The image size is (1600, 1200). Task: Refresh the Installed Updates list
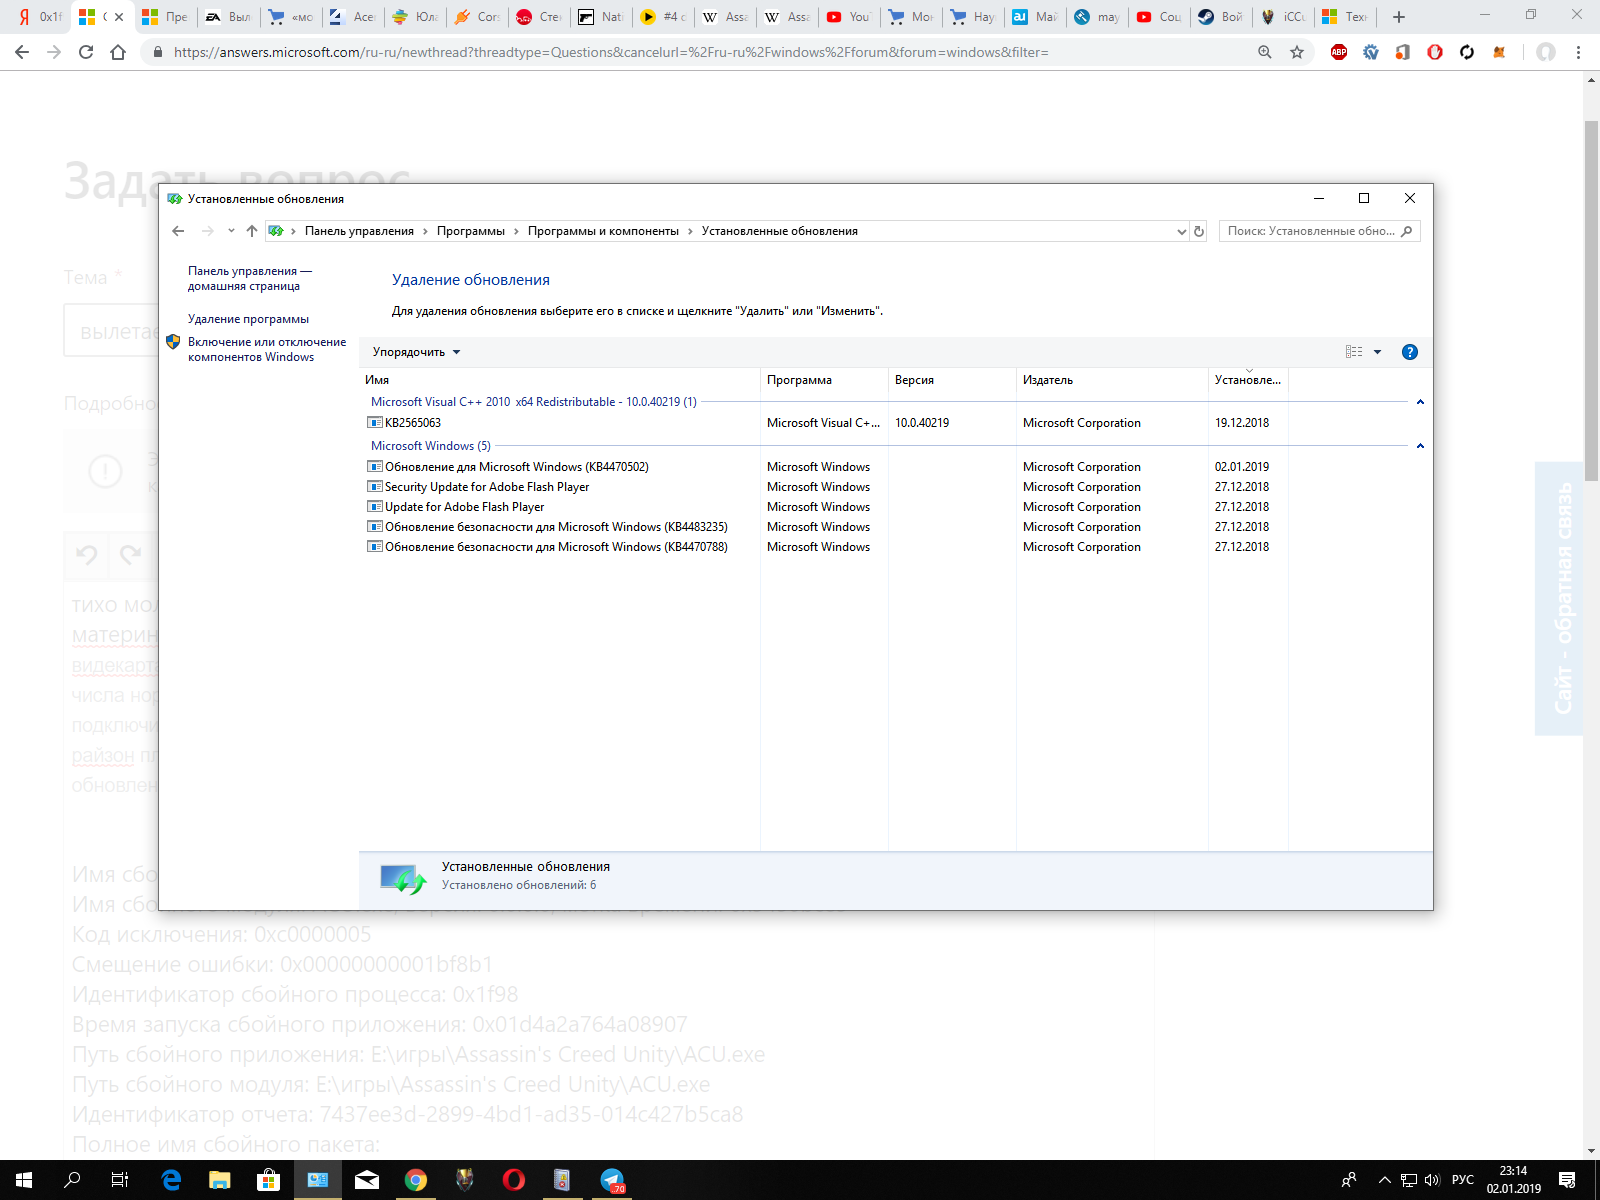click(1199, 231)
